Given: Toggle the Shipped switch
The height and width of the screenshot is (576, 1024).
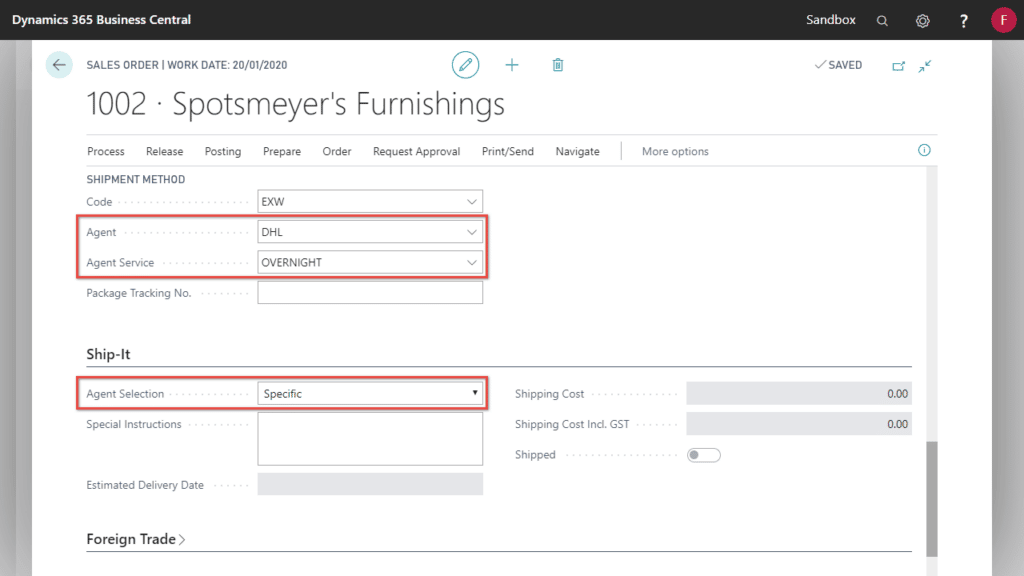Looking at the screenshot, I should point(705,454).
